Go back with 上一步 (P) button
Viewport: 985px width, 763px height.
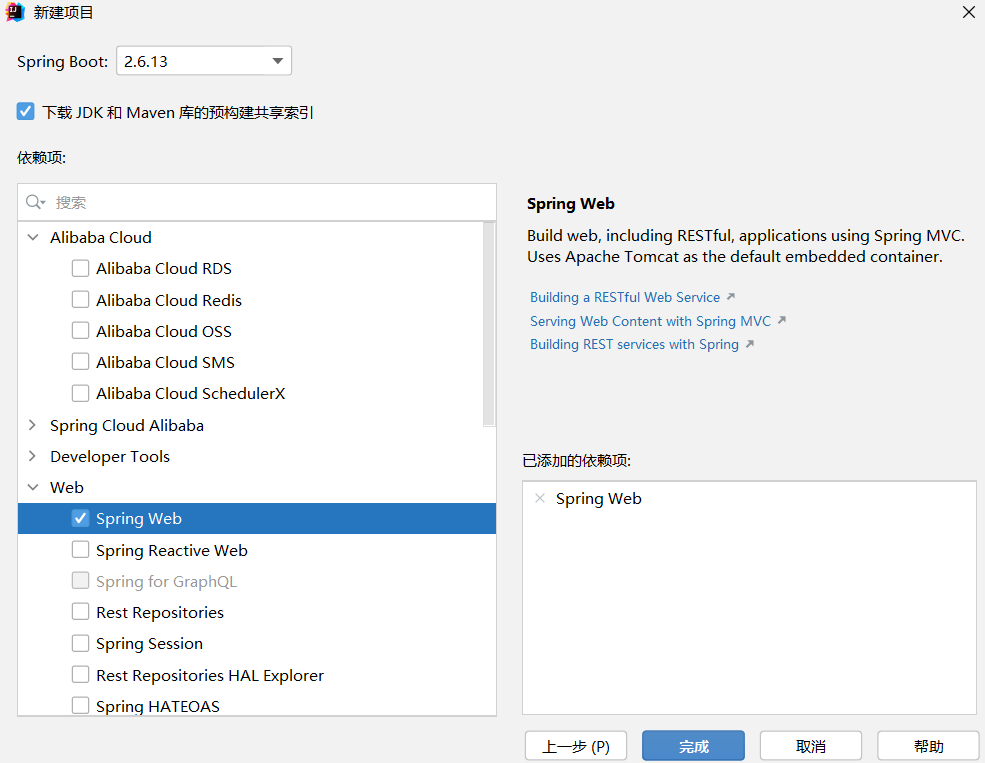[x=576, y=746]
